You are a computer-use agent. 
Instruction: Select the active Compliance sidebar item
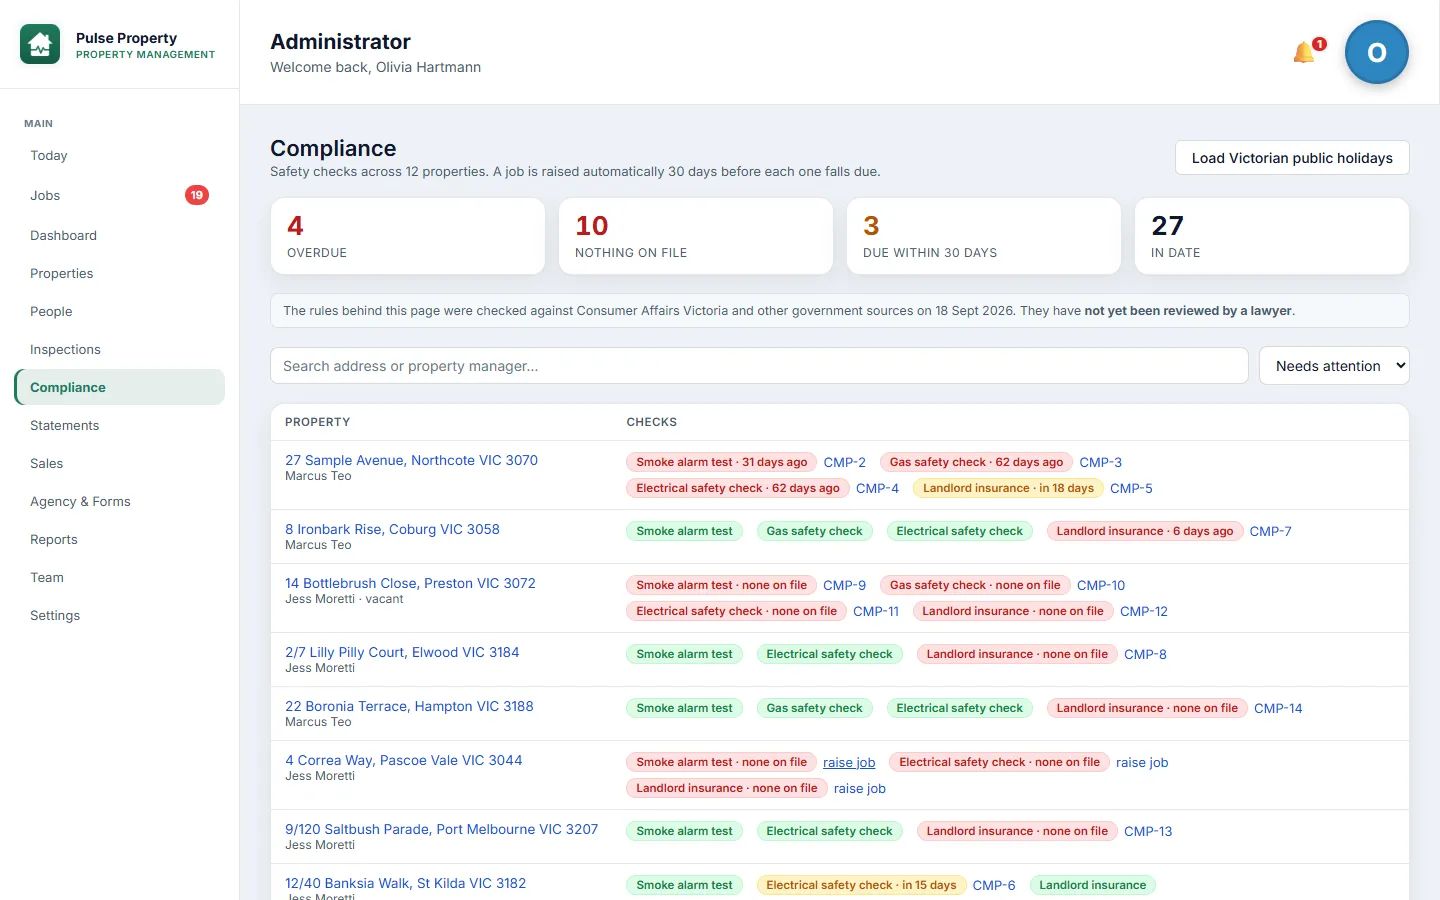point(120,388)
